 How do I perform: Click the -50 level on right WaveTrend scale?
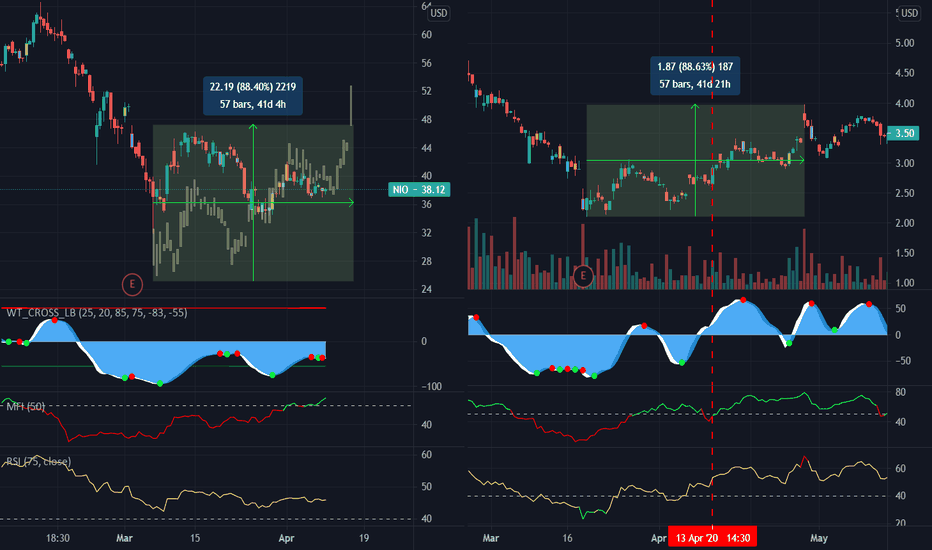(x=905, y=361)
